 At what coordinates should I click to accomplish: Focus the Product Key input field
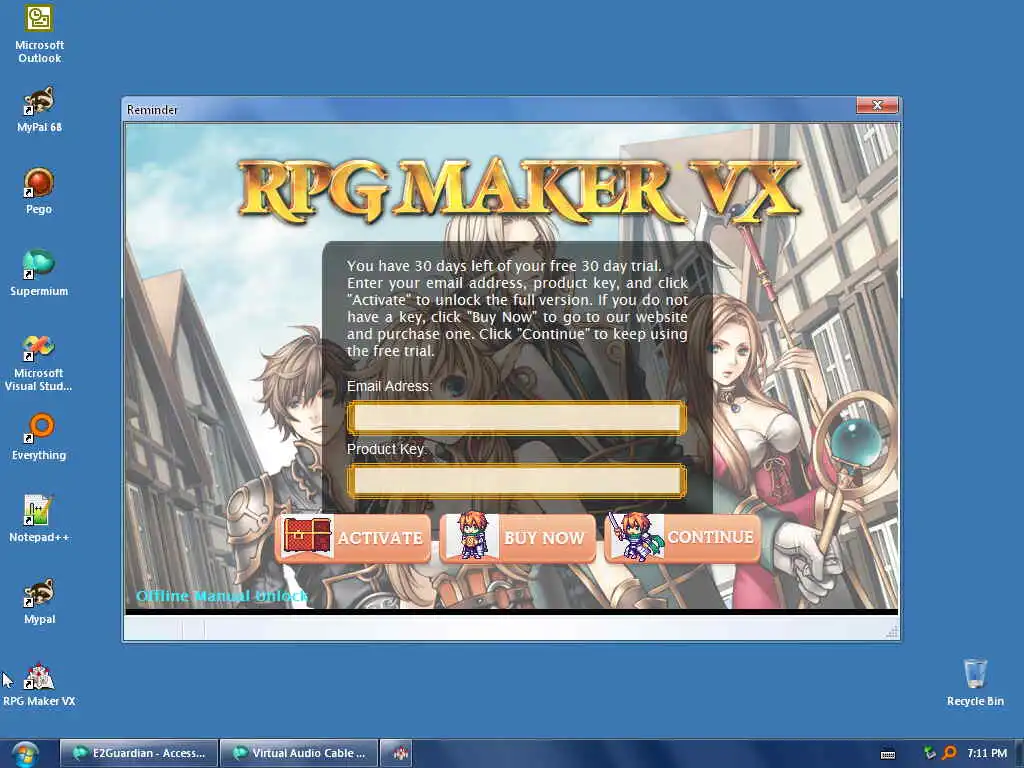tap(517, 481)
